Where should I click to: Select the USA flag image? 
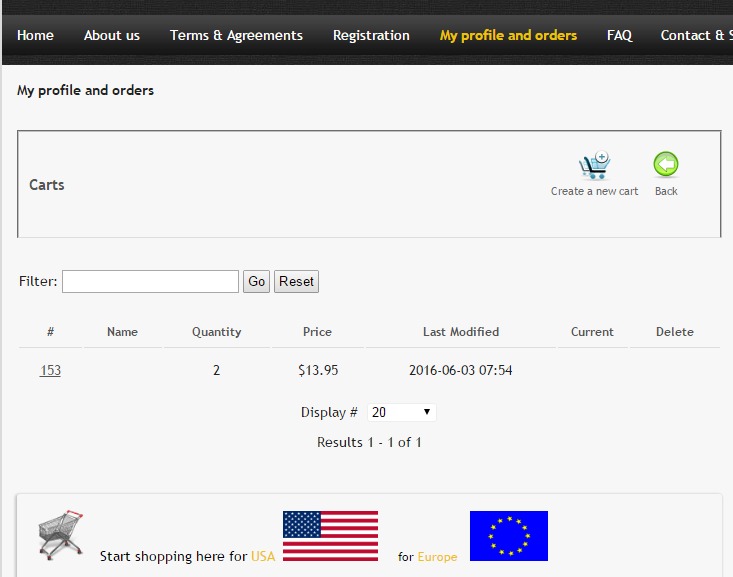click(x=331, y=536)
